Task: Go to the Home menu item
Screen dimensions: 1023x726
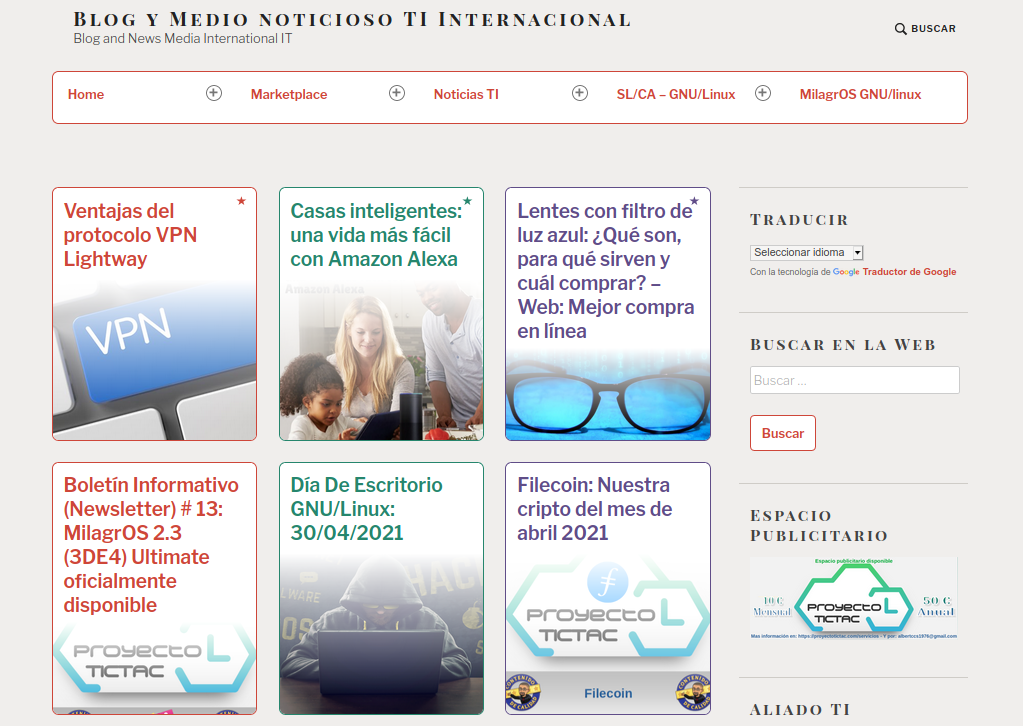Action: (86, 95)
